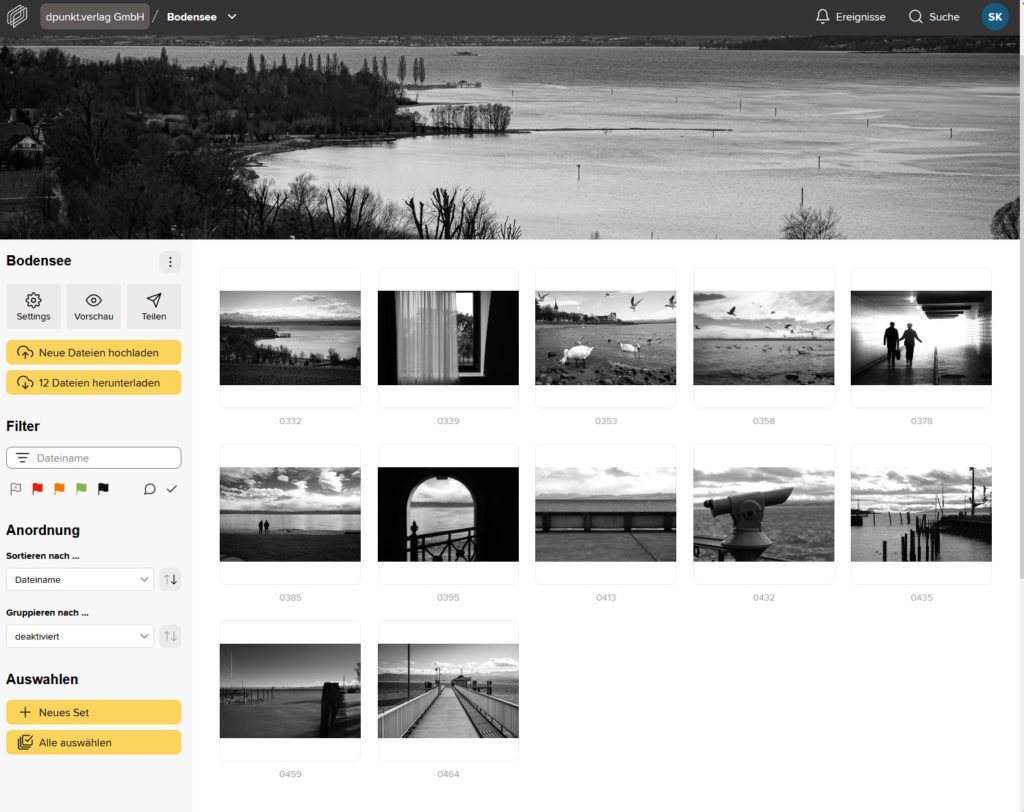
Task: Expand the Sortieren nach dropdown
Action: 79,579
